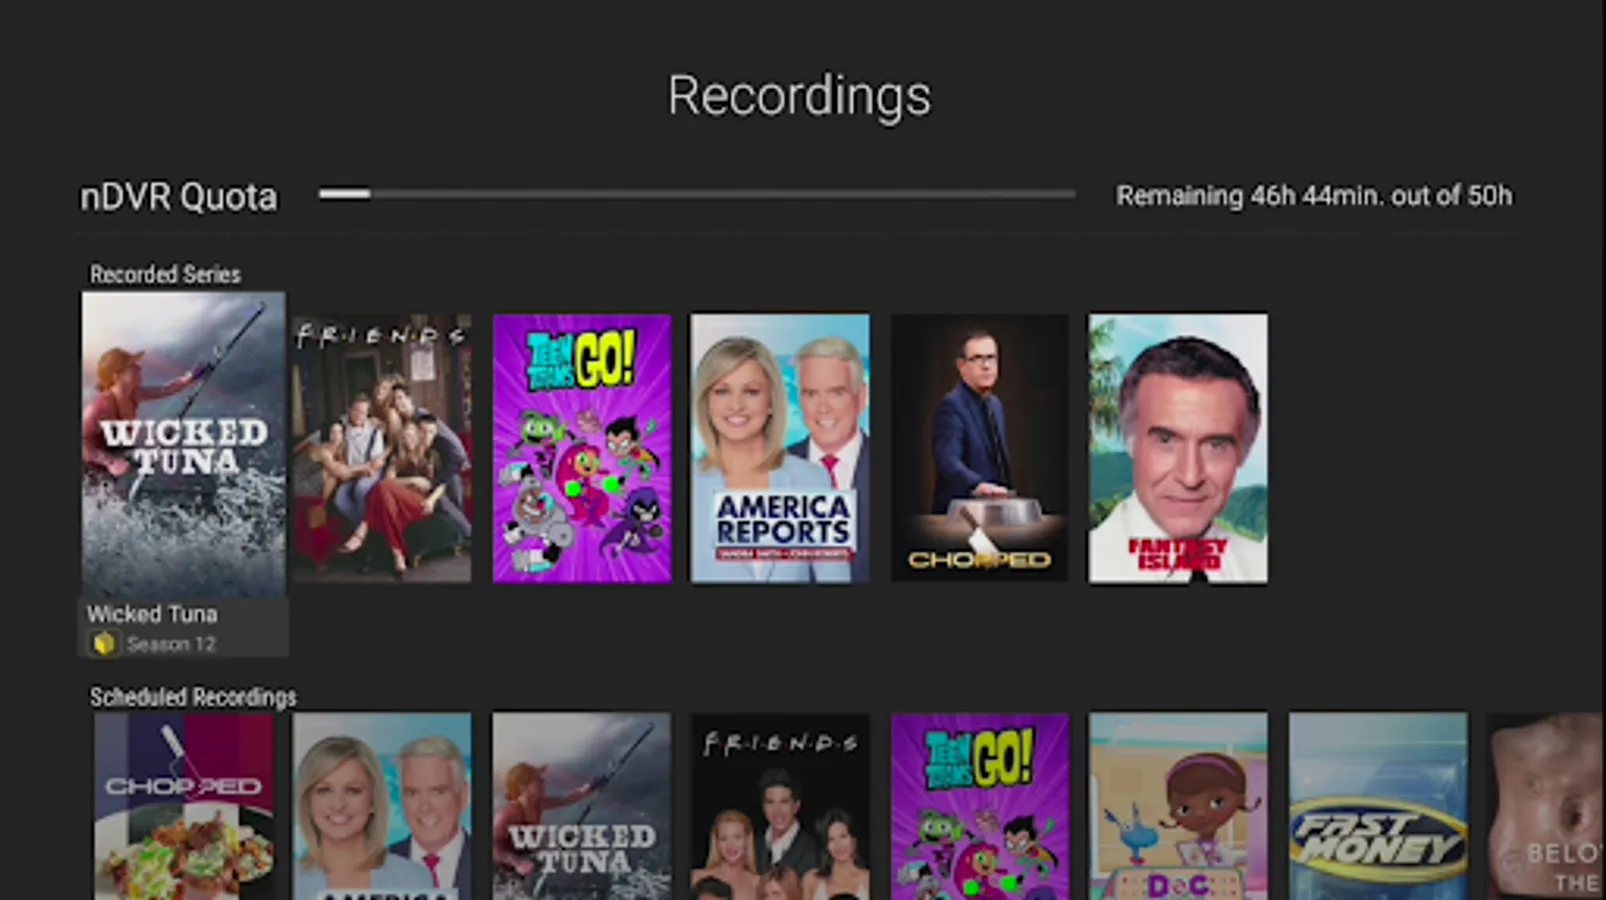
Task: Open the Wicked Tuna recorded series poster
Action: pos(183,445)
